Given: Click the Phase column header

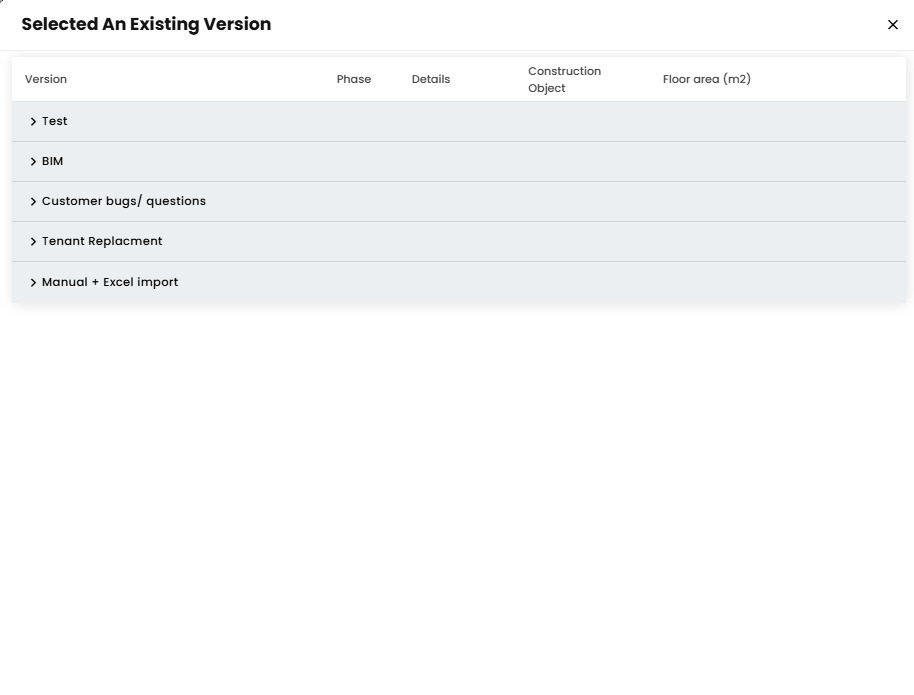Looking at the screenshot, I should 354,79.
